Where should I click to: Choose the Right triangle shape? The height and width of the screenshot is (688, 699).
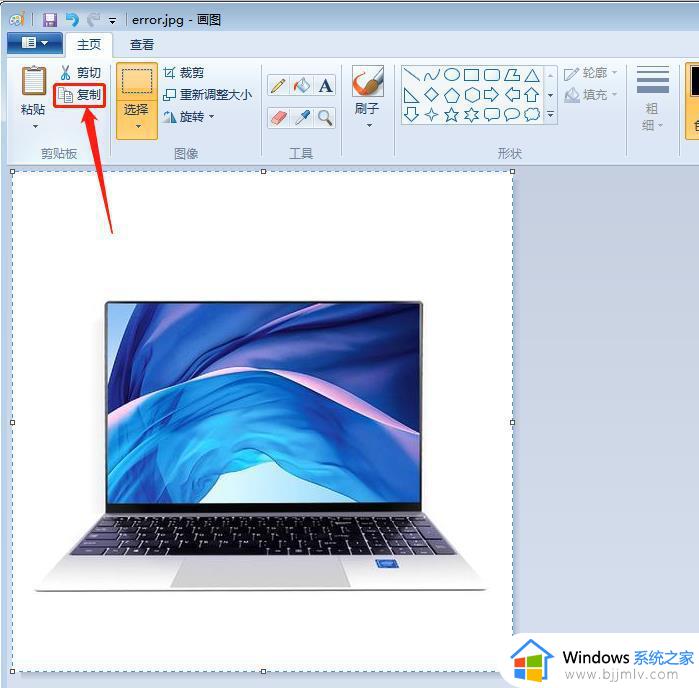point(411,95)
